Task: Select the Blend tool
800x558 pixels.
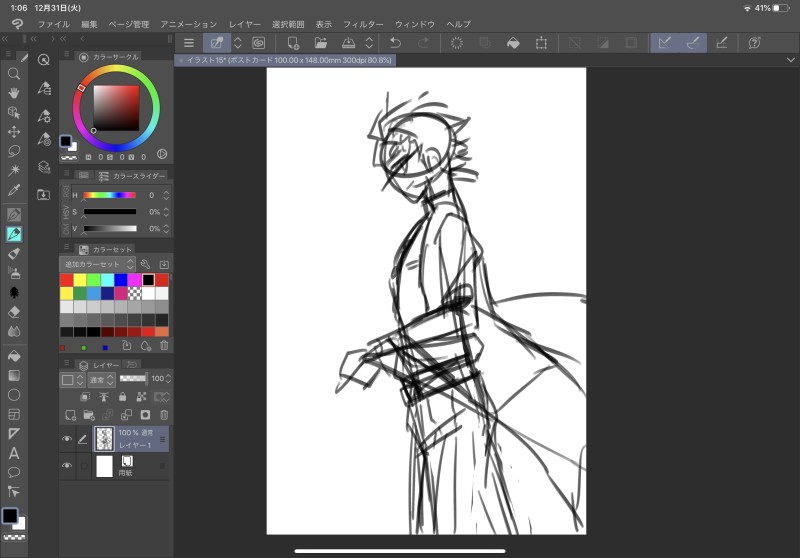Action: tap(14, 331)
